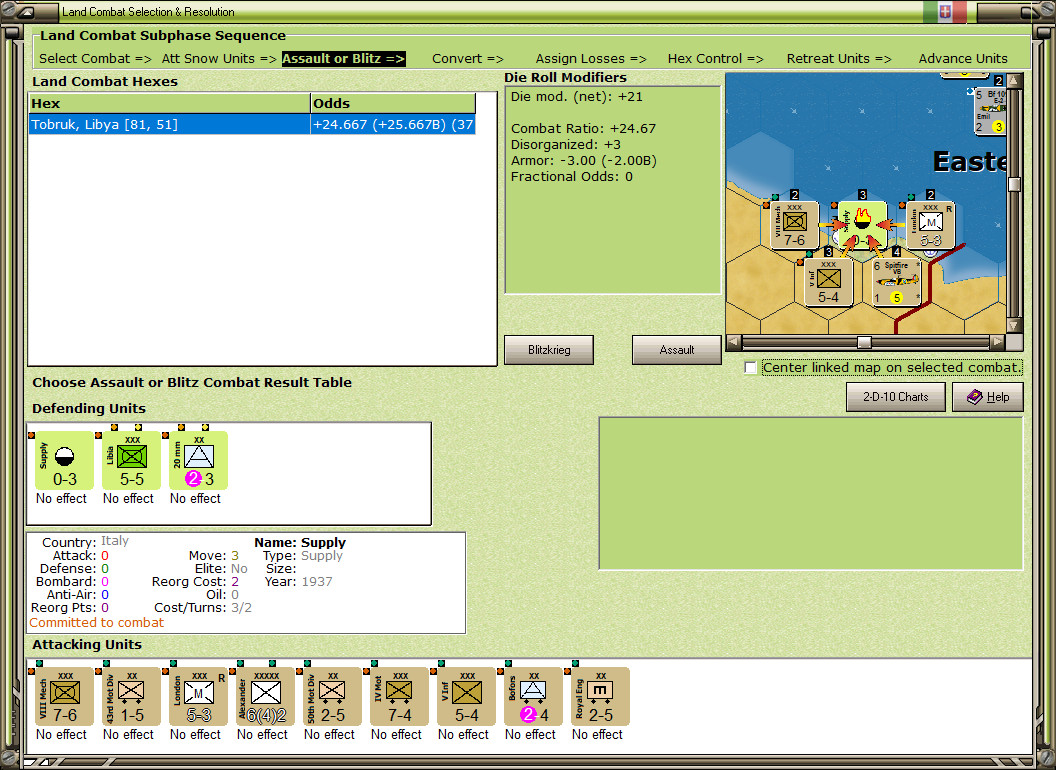This screenshot has height=770, width=1056.
Task: Select the Royal Eng 2-5 attacking unit
Action: coord(600,697)
